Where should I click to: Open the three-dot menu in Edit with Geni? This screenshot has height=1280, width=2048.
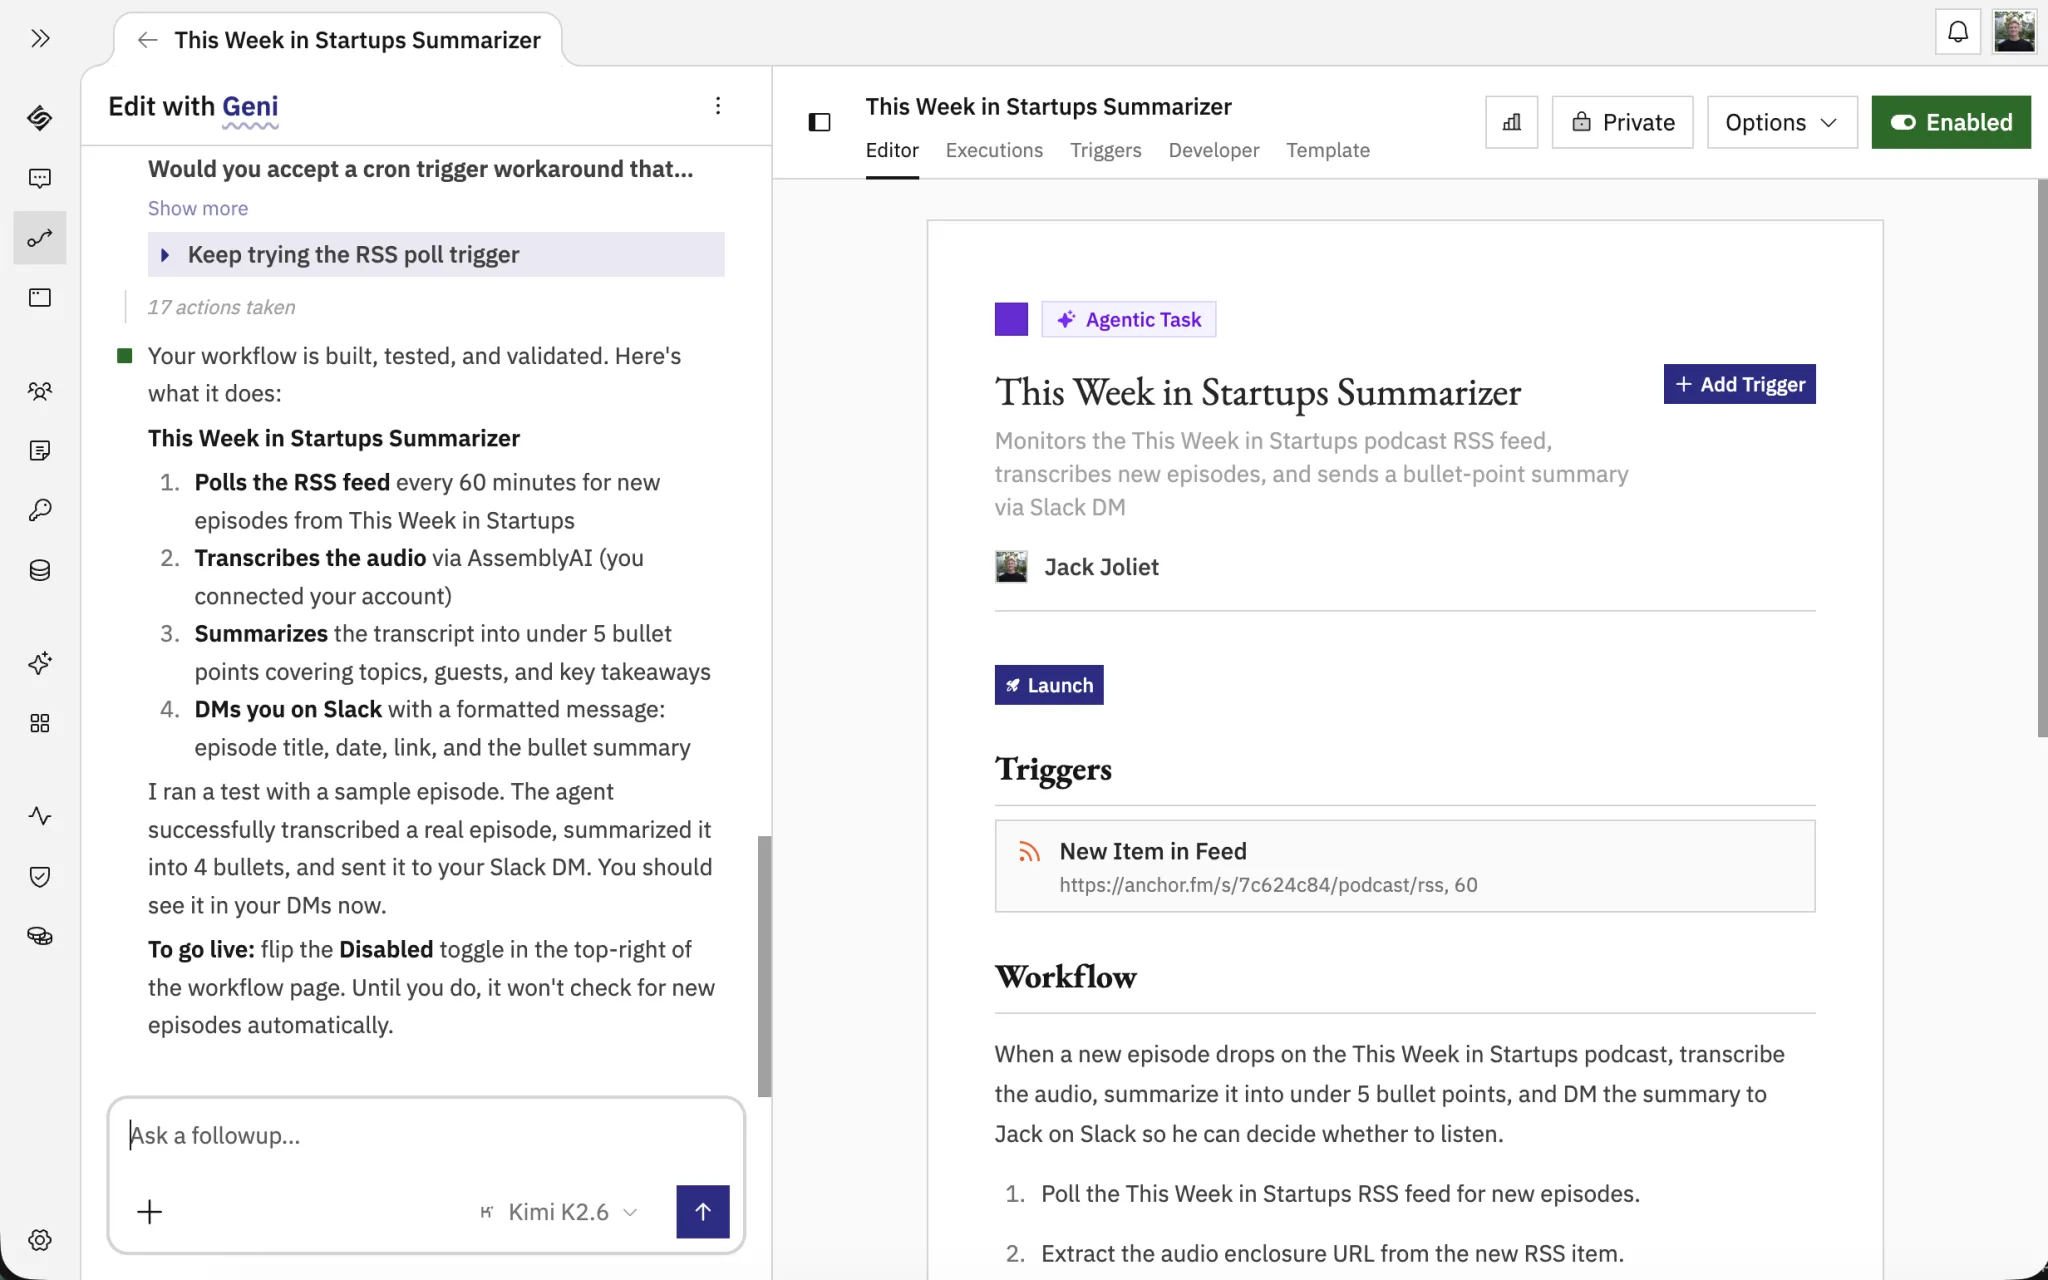pos(718,106)
